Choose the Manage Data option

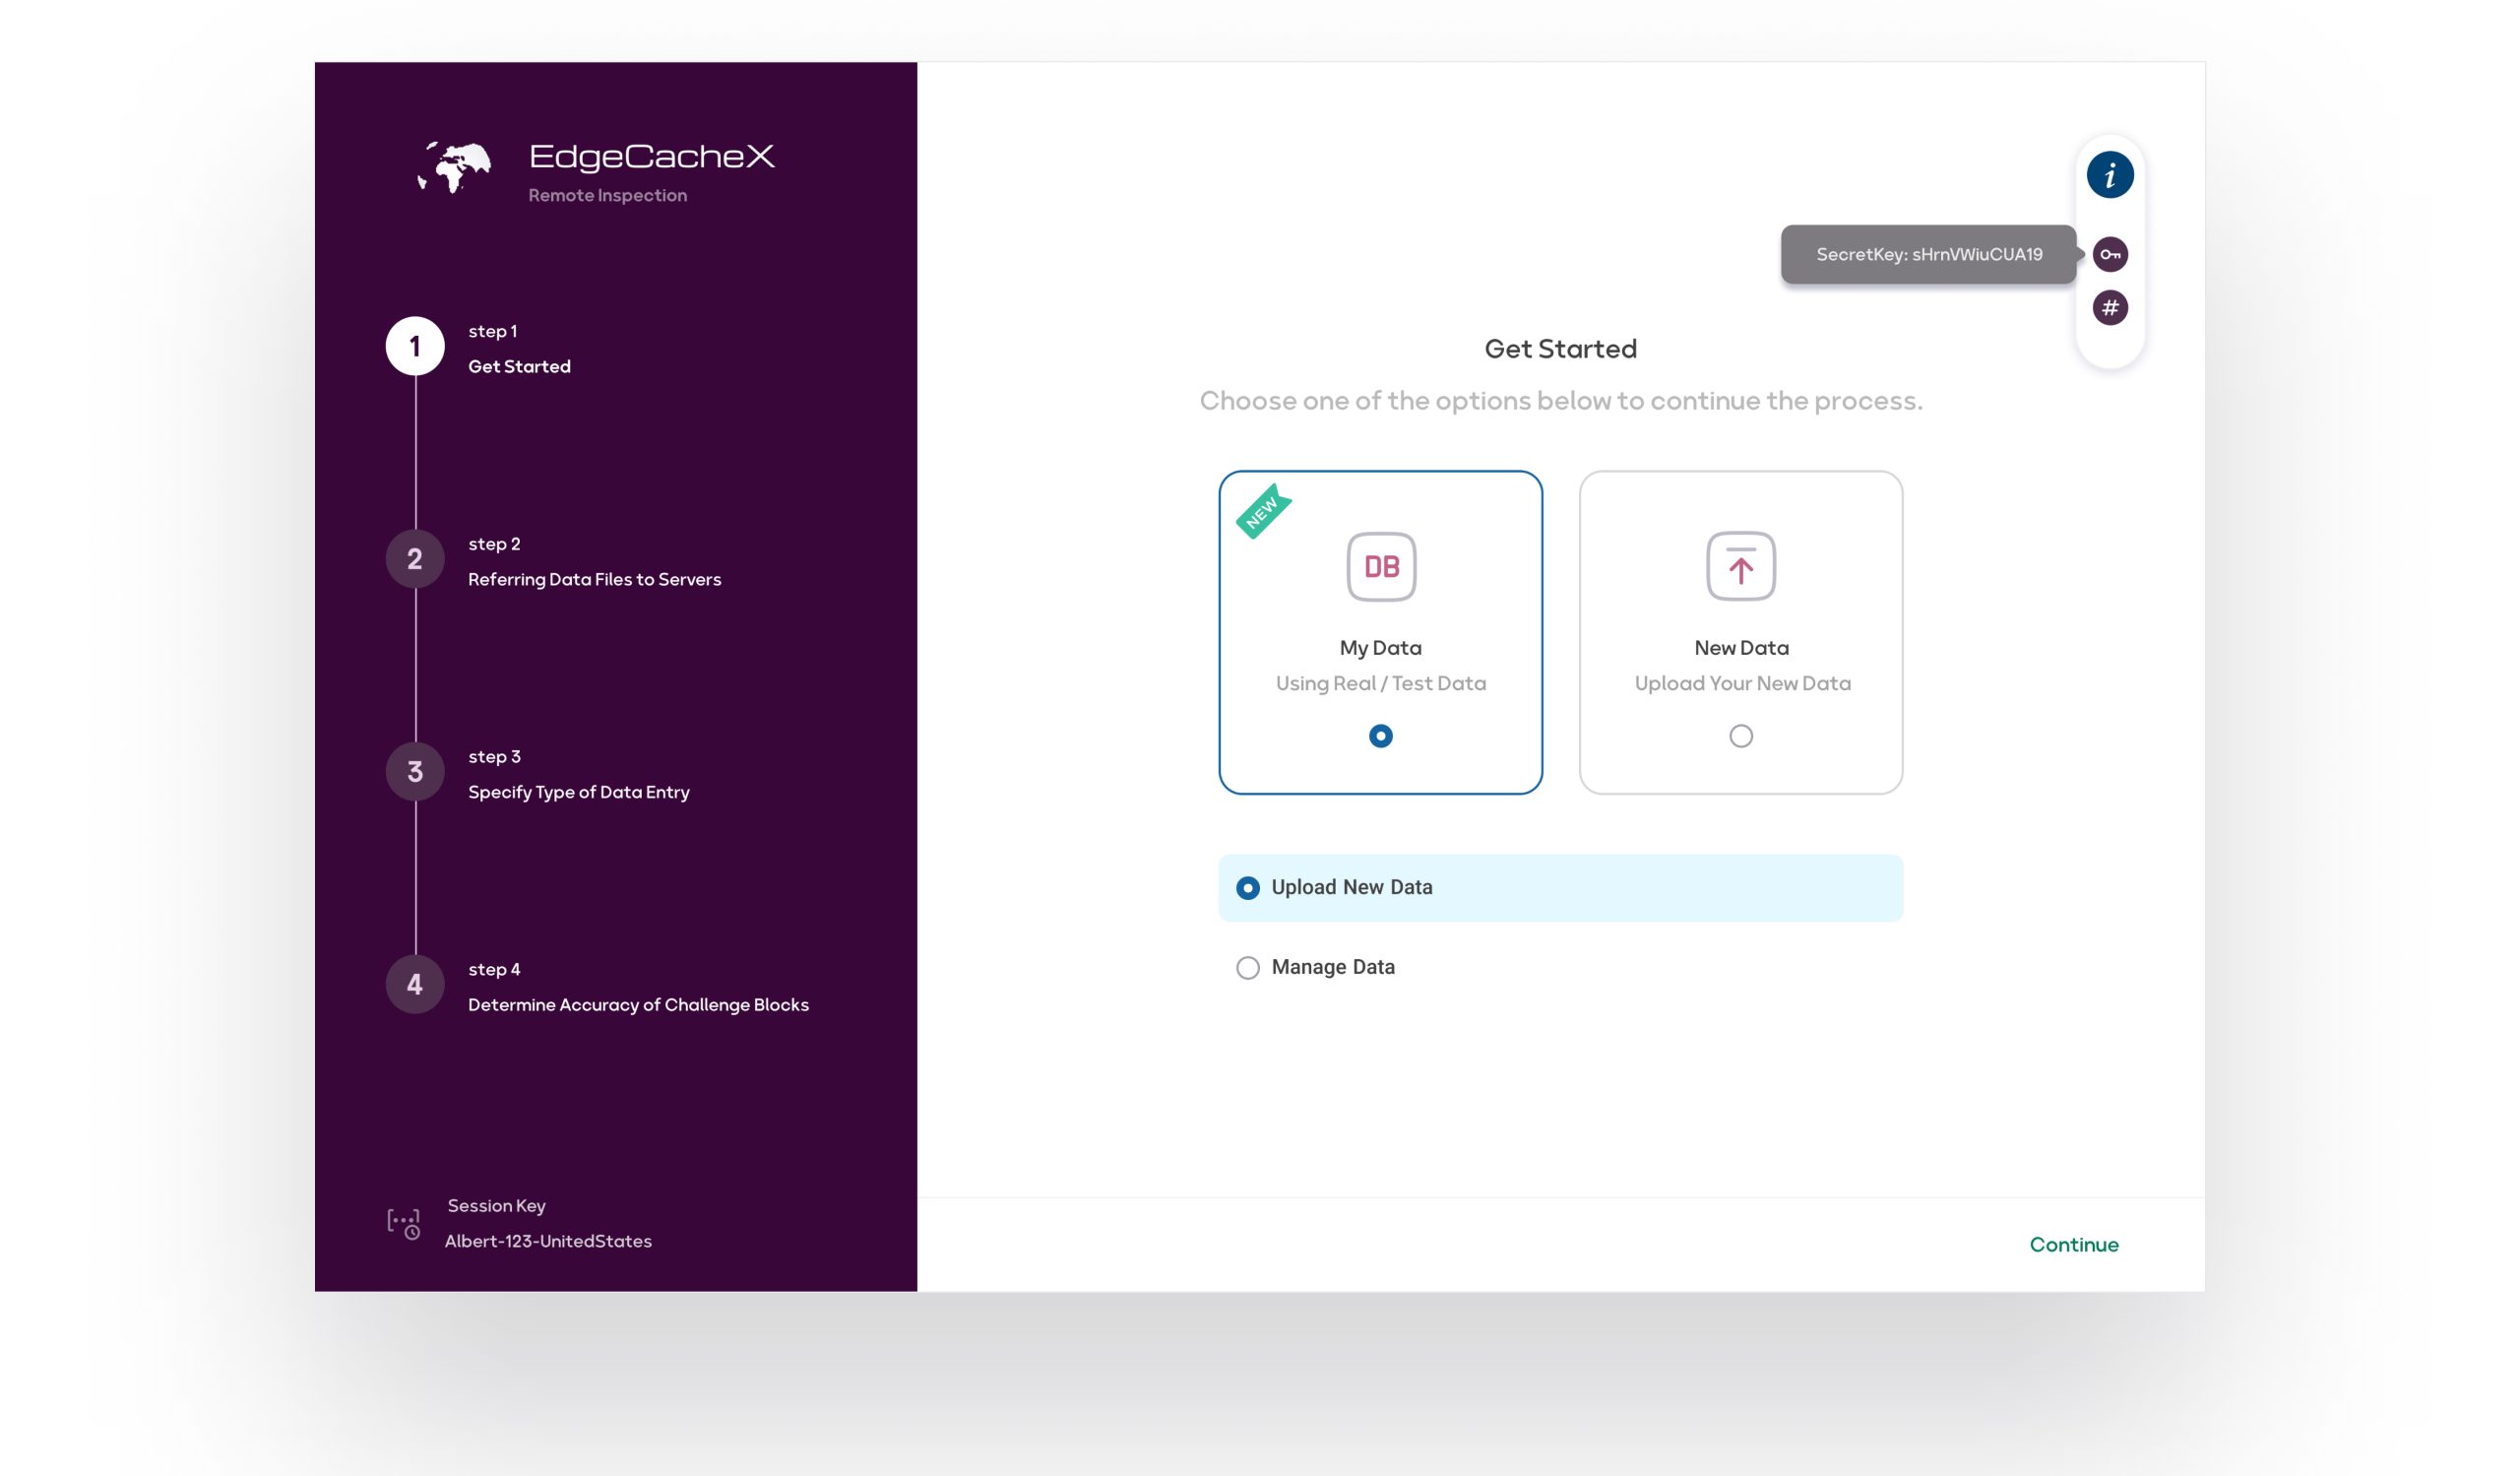[1247, 968]
